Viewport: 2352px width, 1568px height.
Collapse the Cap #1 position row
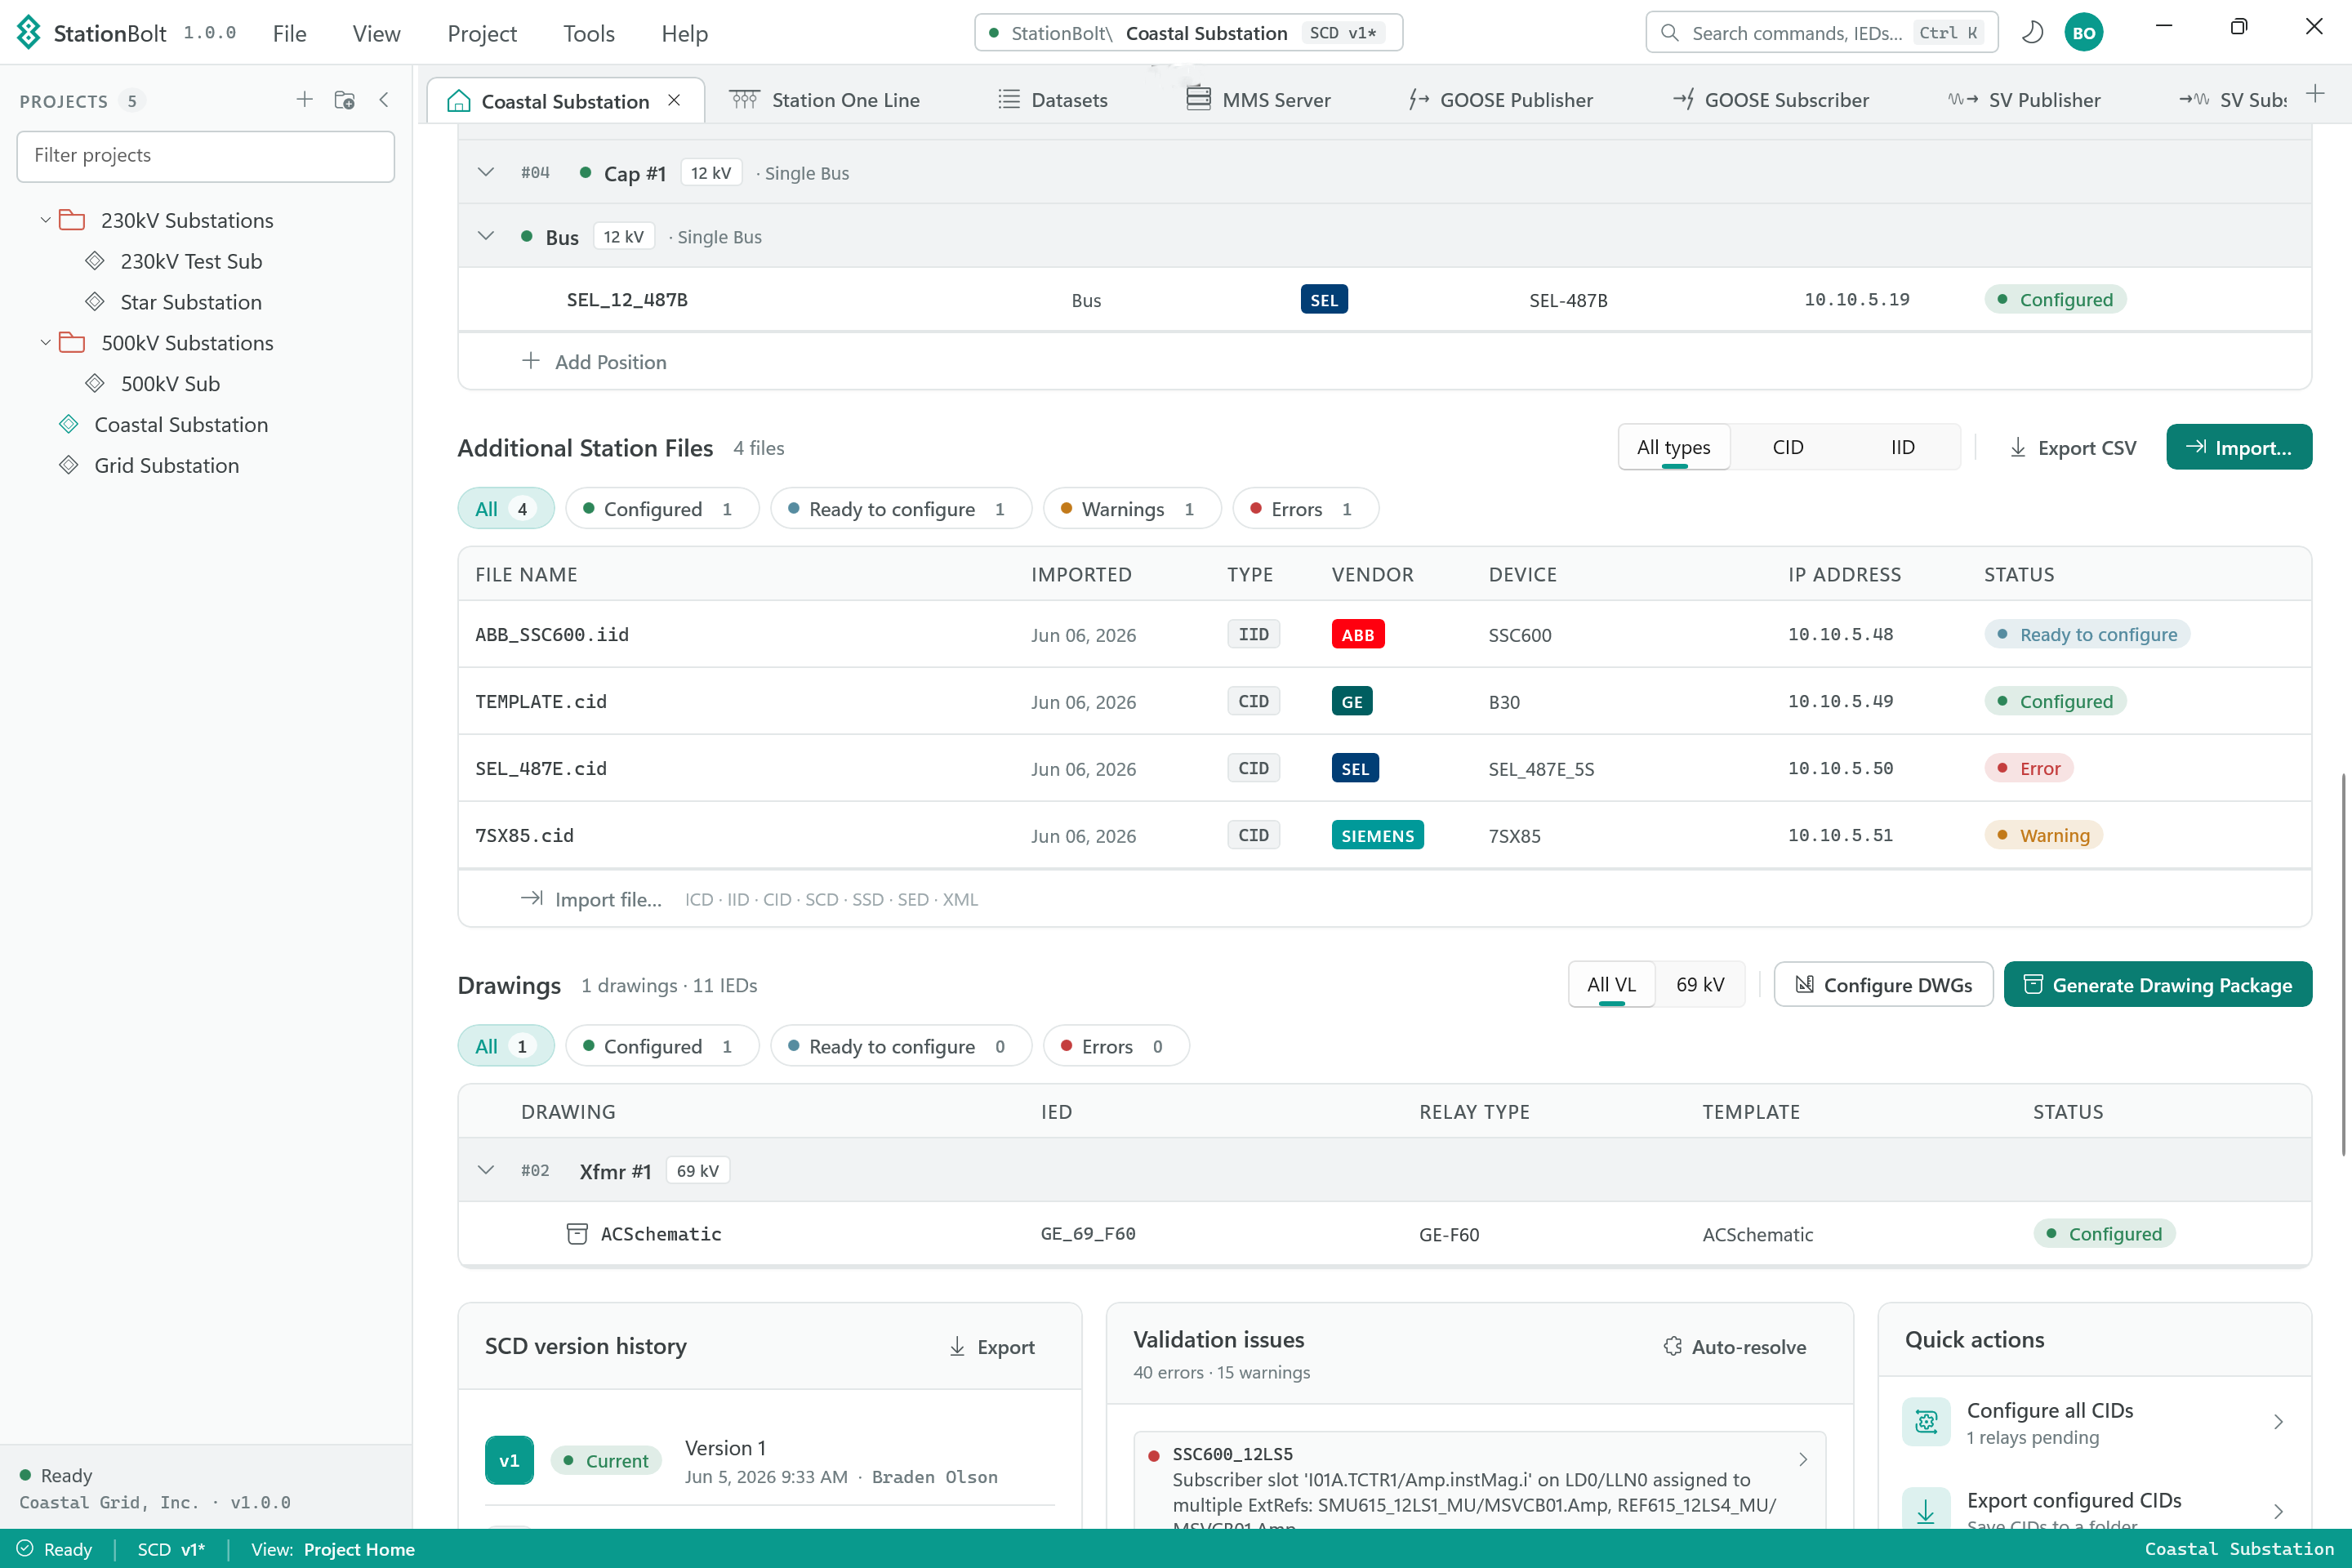tap(486, 172)
